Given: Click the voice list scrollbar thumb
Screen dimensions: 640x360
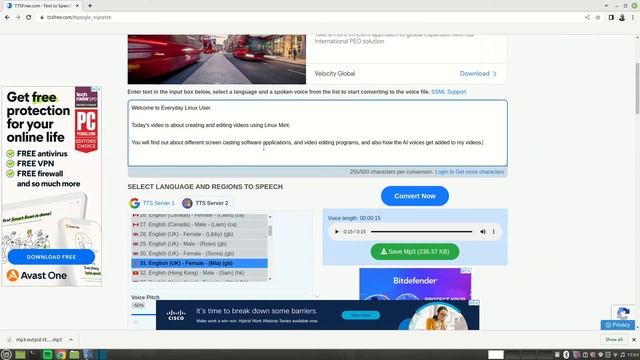Looking at the screenshot, I should pyautogui.click(x=270, y=231).
